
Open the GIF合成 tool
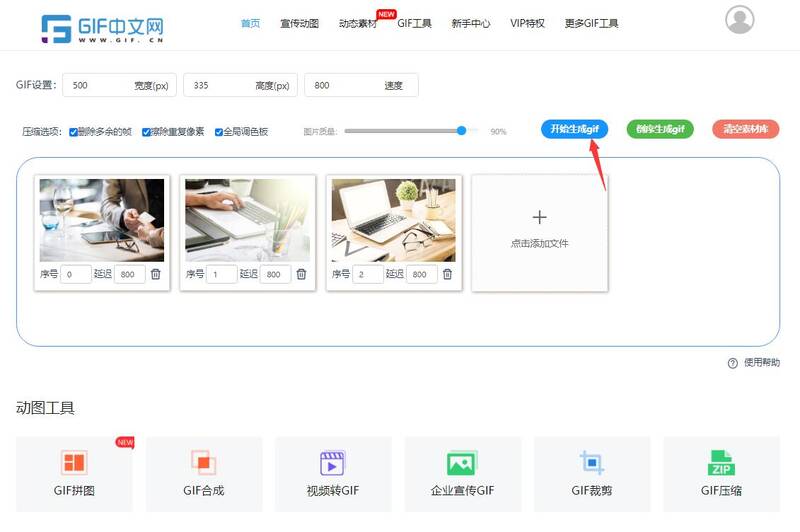tap(204, 474)
